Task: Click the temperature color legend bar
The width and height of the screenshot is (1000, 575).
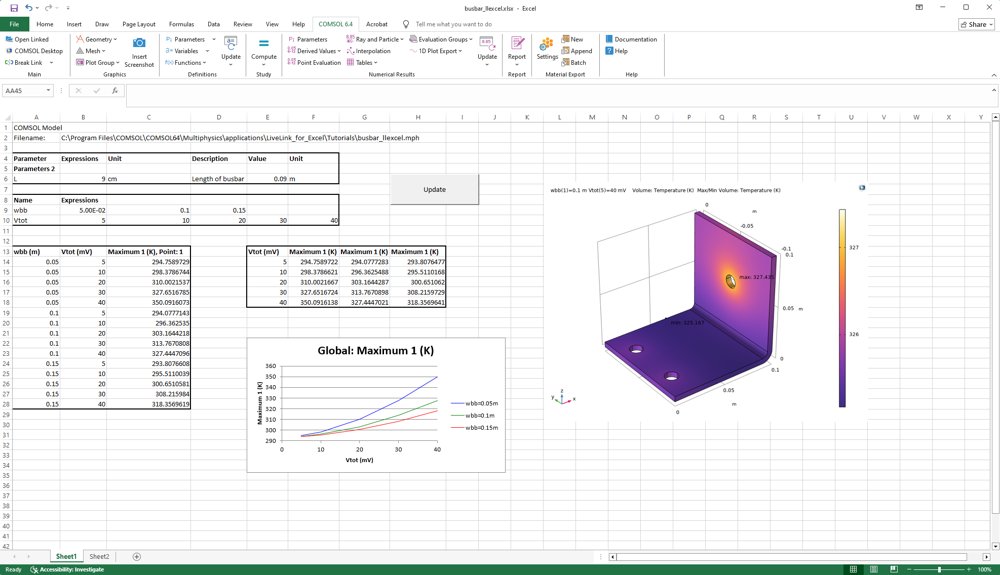Action: coord(842,308)
